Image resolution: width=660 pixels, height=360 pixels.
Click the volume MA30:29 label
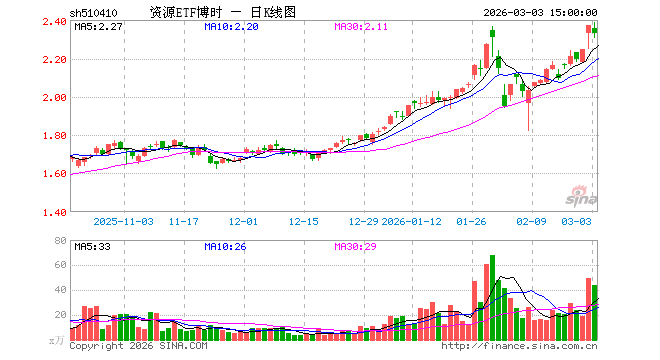(355, 247)
